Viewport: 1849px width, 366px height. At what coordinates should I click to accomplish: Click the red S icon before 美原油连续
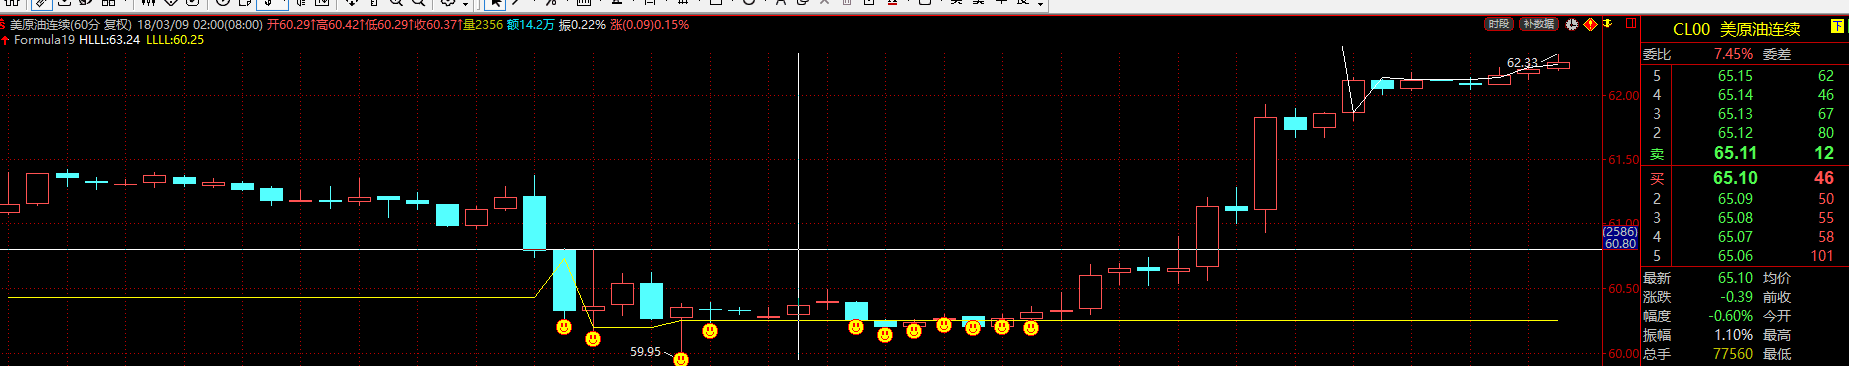point(3,24)
